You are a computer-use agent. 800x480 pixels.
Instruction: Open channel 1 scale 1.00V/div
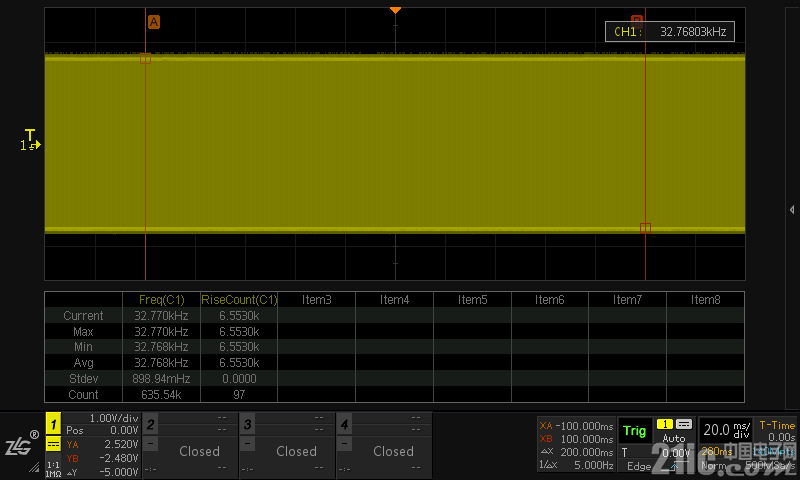(114, 418)
